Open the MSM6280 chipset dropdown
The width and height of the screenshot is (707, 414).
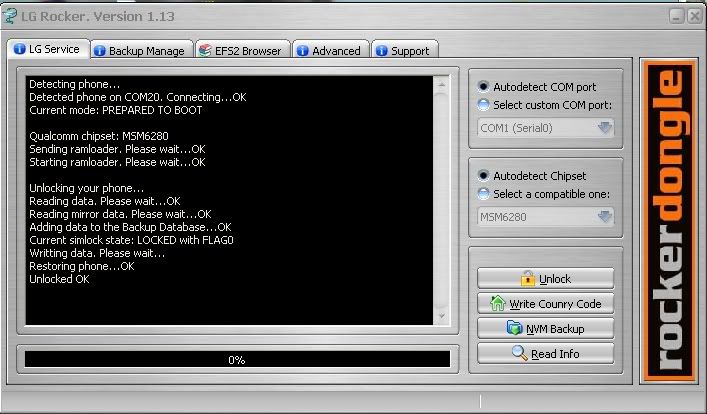point(546,217)
